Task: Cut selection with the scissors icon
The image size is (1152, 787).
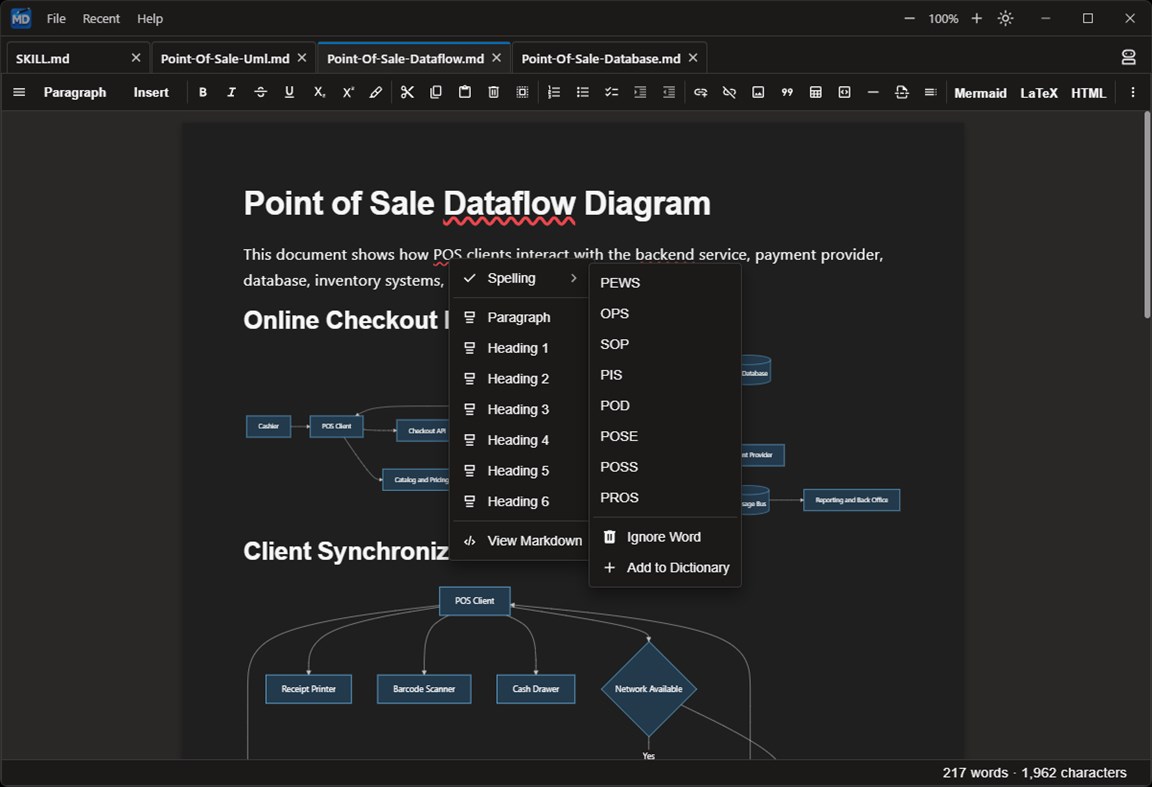Action: pyautogui.click(x=407, y=92)
